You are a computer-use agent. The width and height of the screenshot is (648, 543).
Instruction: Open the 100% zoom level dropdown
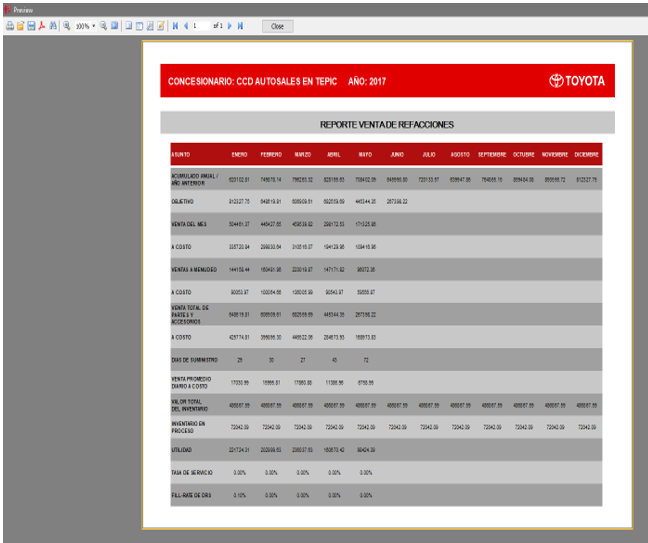tap(93, 26)
